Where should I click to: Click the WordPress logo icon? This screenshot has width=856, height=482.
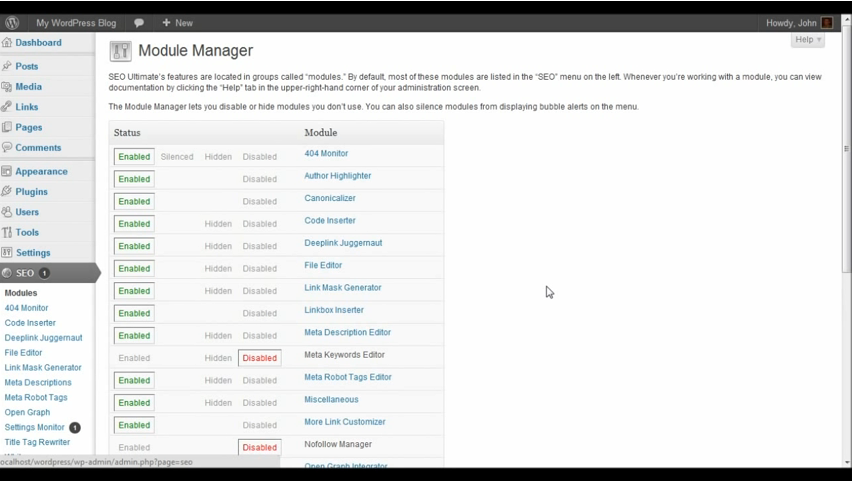click(x=12, y=23)
